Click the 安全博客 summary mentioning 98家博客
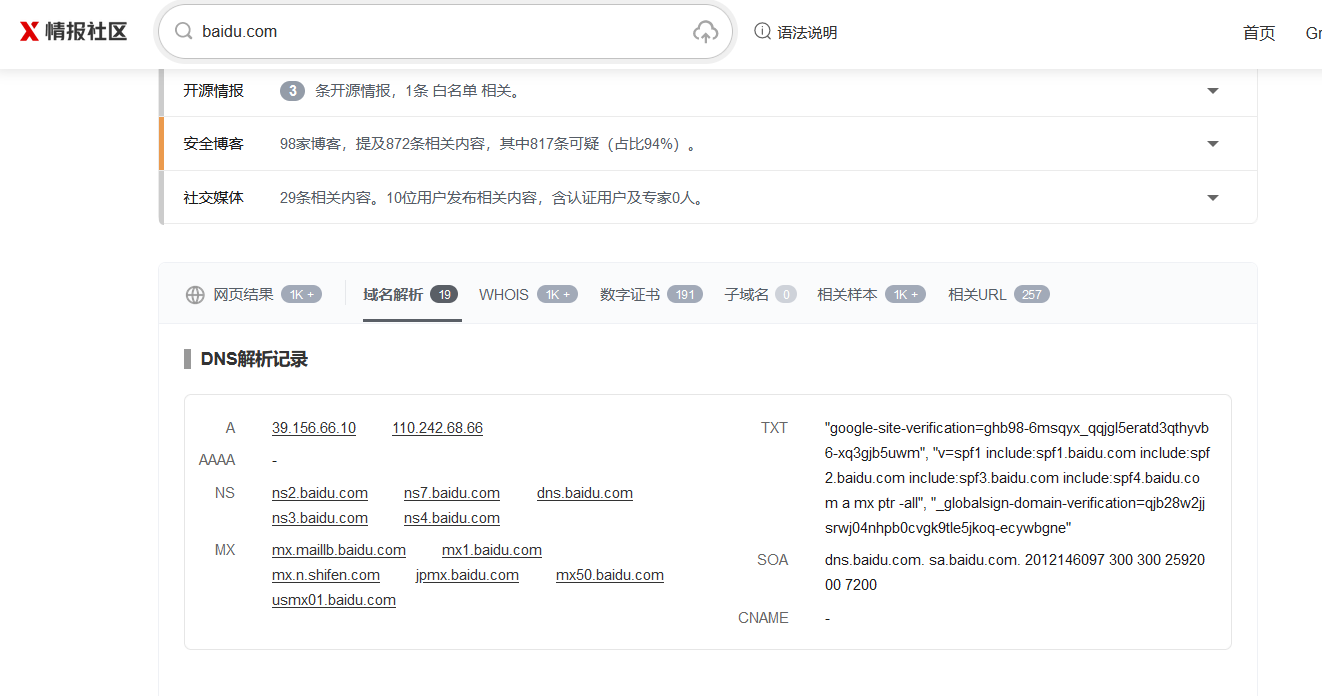This screenshot has height=696, width=1322. click(x=487, y=144)
